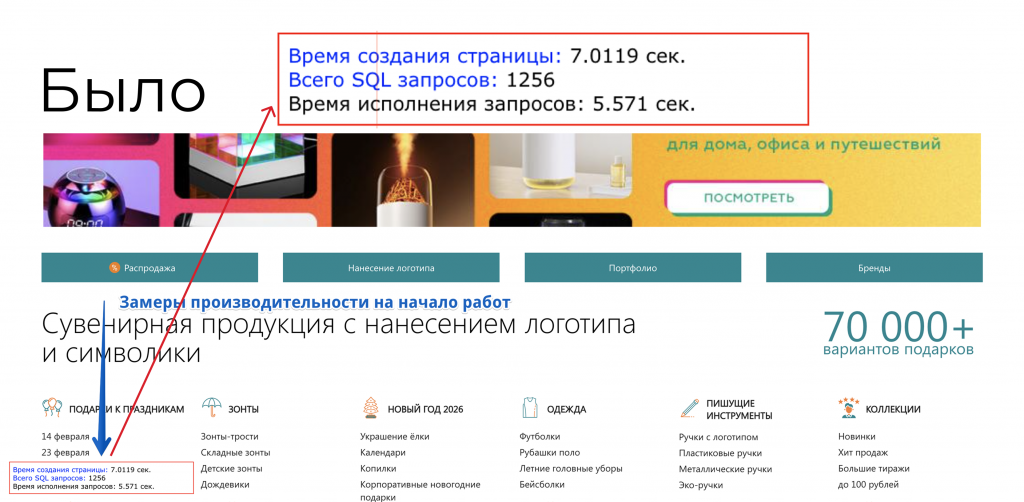The width and height of the screenshot is (1024, 502).
Task: Open Пластиковые ручки link
Action: [x=720, y=452]
